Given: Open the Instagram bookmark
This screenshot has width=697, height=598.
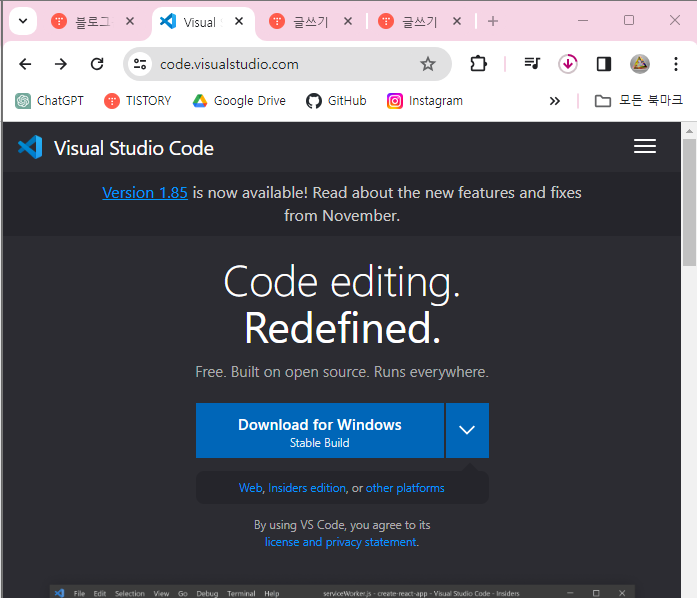Looking at the screenshot, I should pyautogui.click(x=425, y=101).
